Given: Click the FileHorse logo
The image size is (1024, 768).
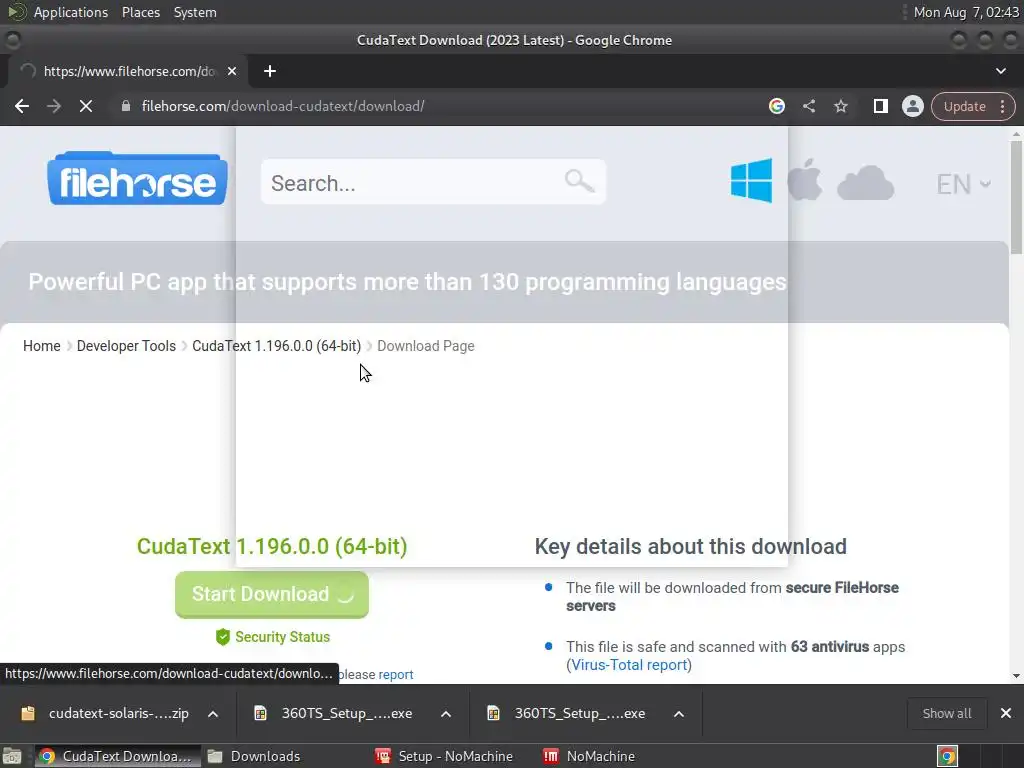Looking at the screenshot, I should pos(137,179).
